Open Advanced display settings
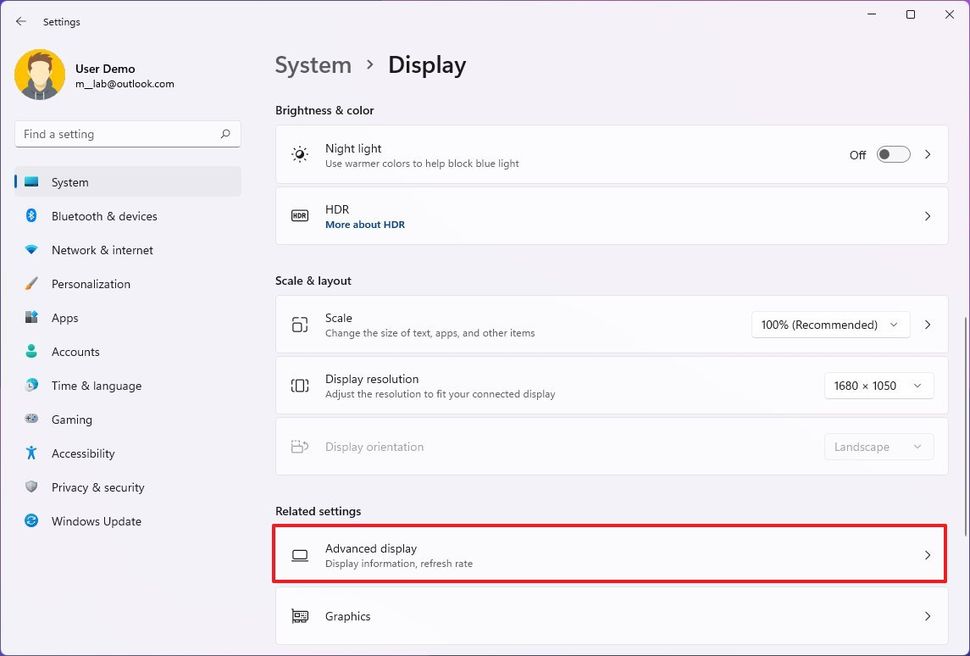This screenshot has height=656, width=970. click(610, 555)
